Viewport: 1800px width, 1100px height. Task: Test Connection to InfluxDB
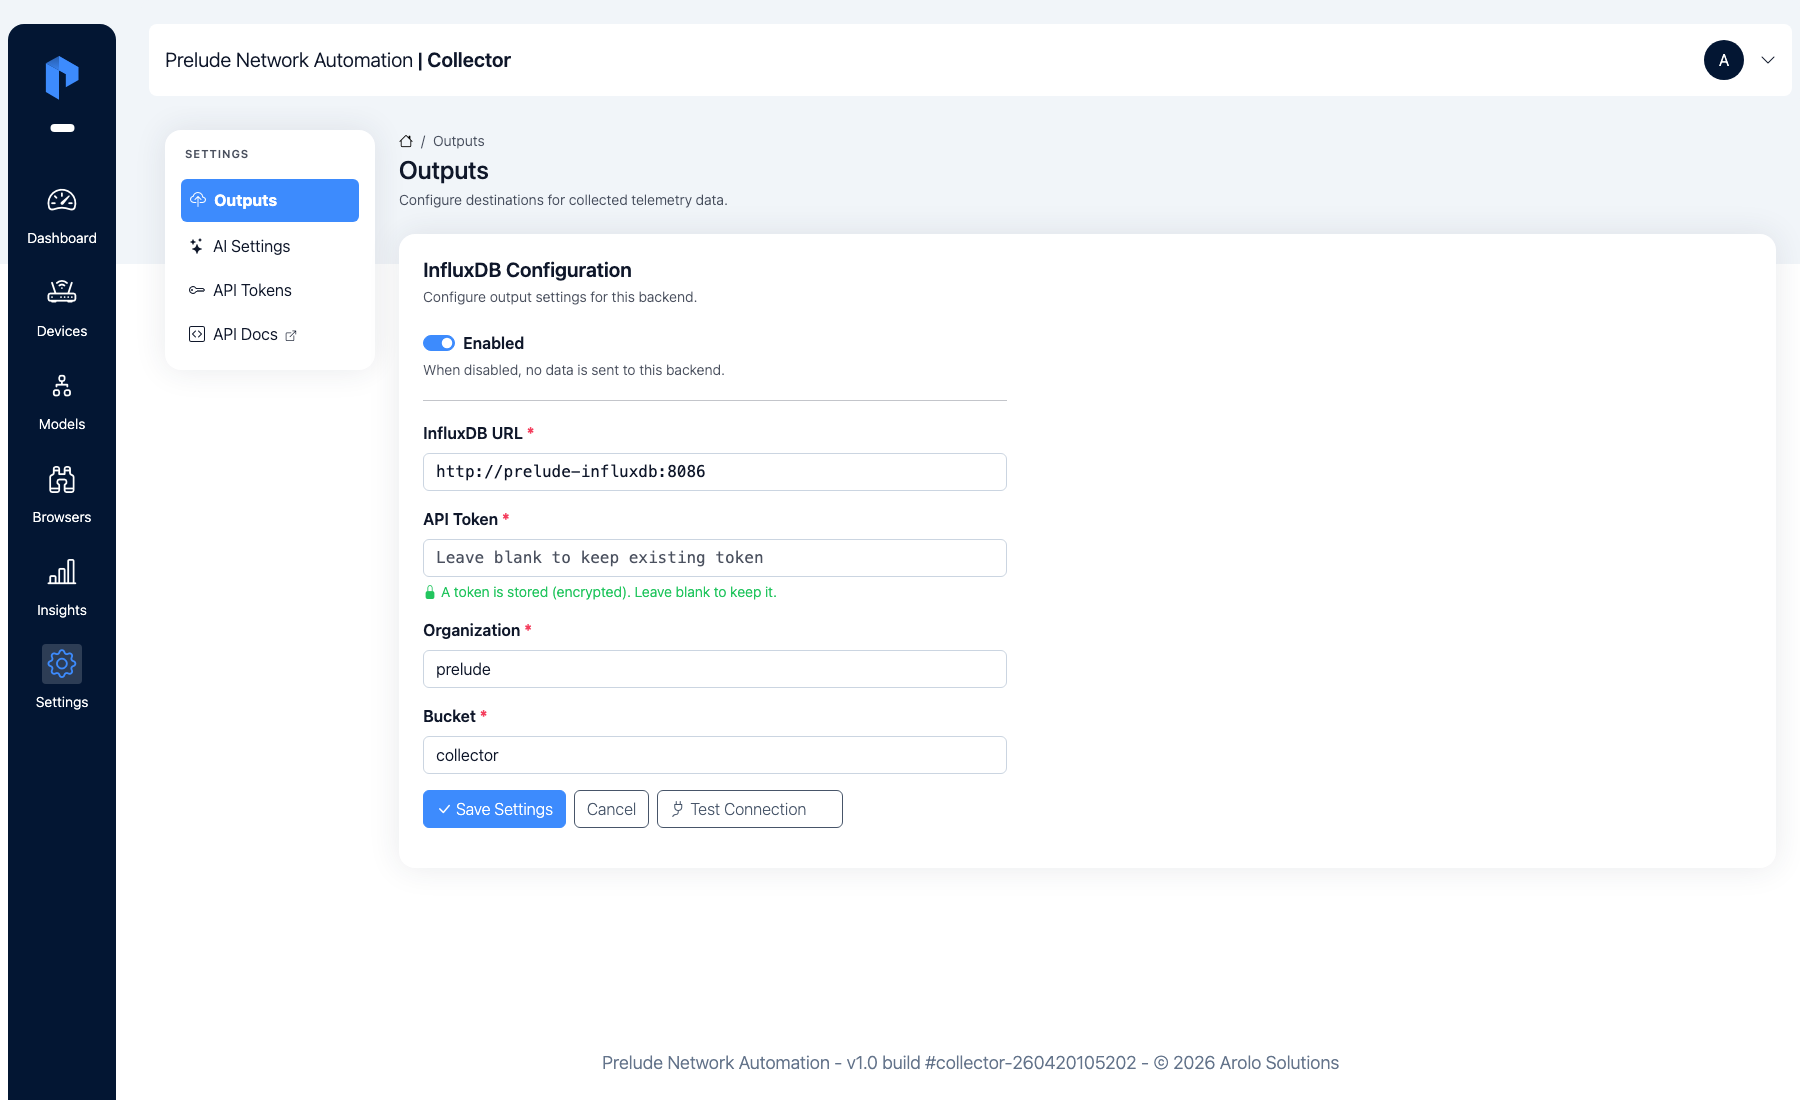coord(750,809)
